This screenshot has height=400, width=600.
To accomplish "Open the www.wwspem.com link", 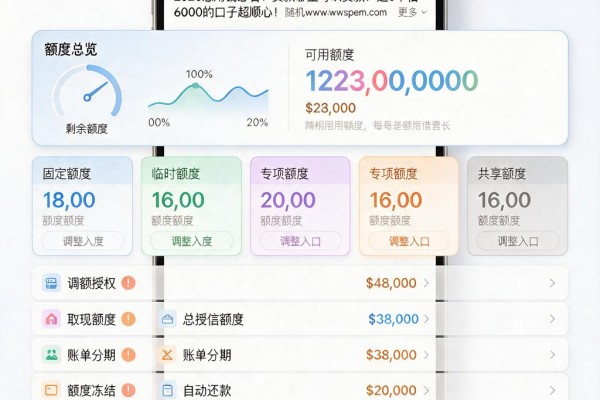I will pos(346,12).
